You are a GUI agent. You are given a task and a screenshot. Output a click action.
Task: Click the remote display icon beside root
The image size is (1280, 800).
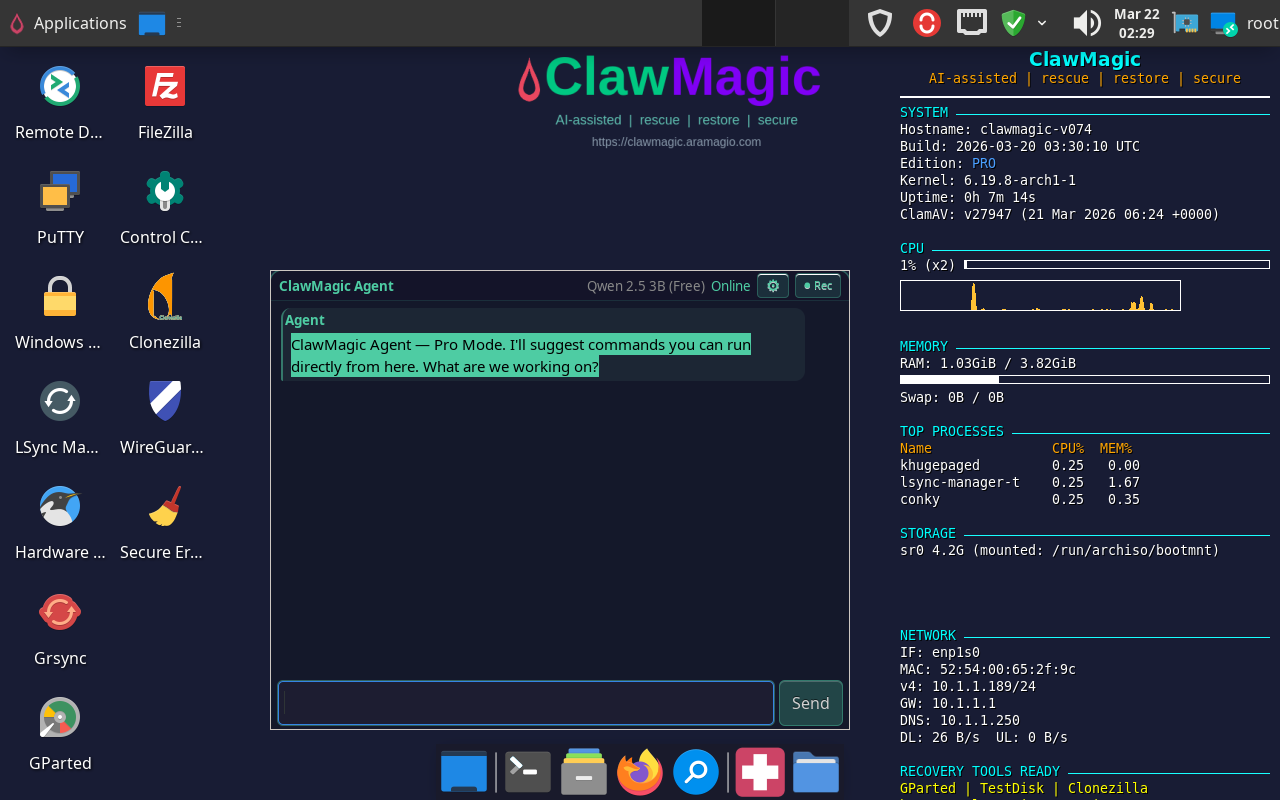click(1224, 23)
